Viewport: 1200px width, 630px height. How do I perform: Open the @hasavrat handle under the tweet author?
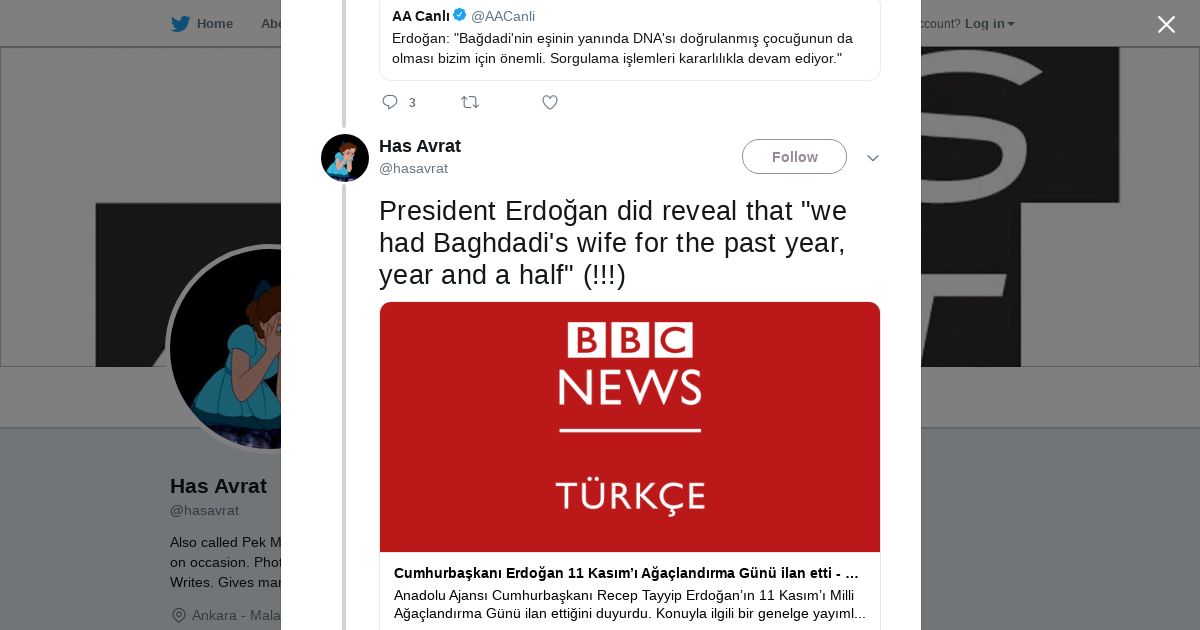[x=413, y=168]
